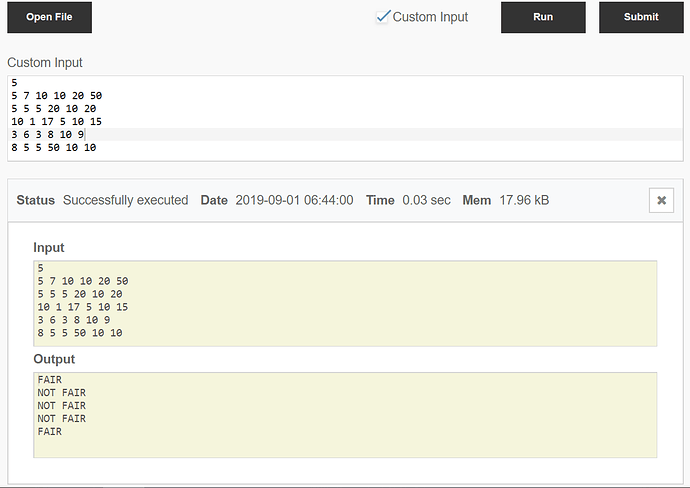
Task: Click '5 7 10 10 20 50' in results Input box
Action: click(83, 281)
